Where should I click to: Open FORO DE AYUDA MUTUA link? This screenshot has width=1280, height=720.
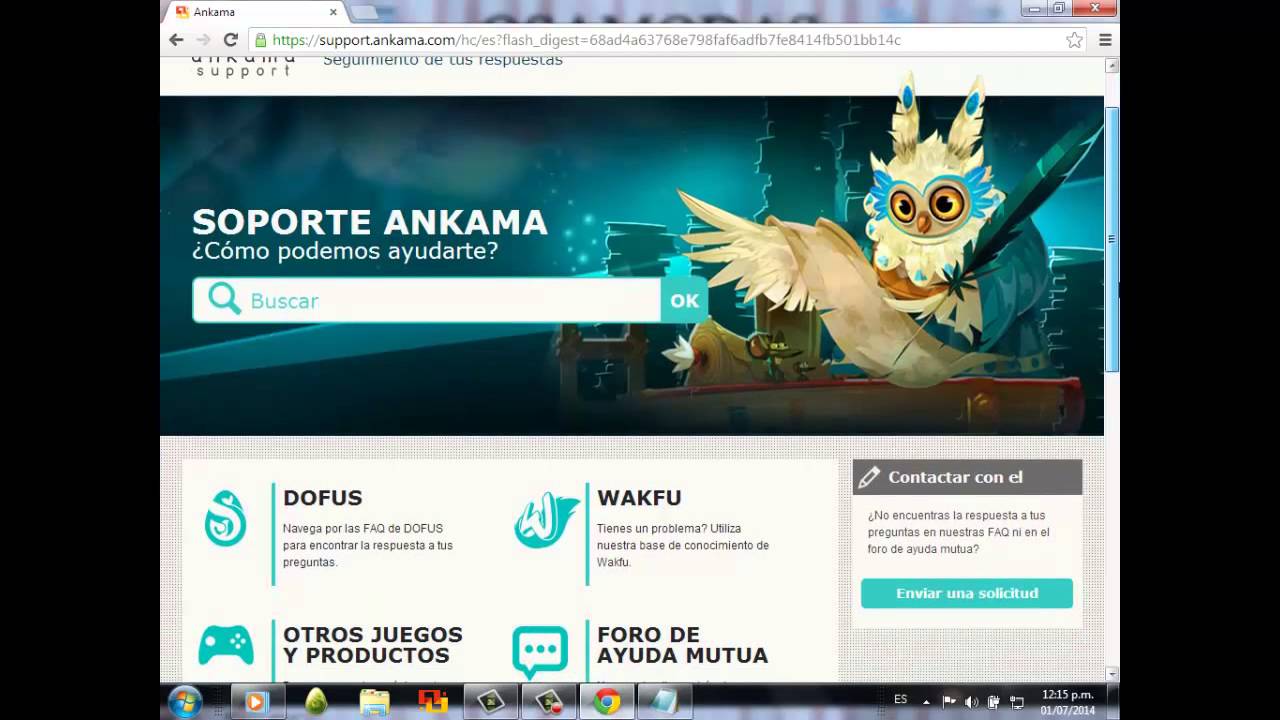[x=682, y=645]
